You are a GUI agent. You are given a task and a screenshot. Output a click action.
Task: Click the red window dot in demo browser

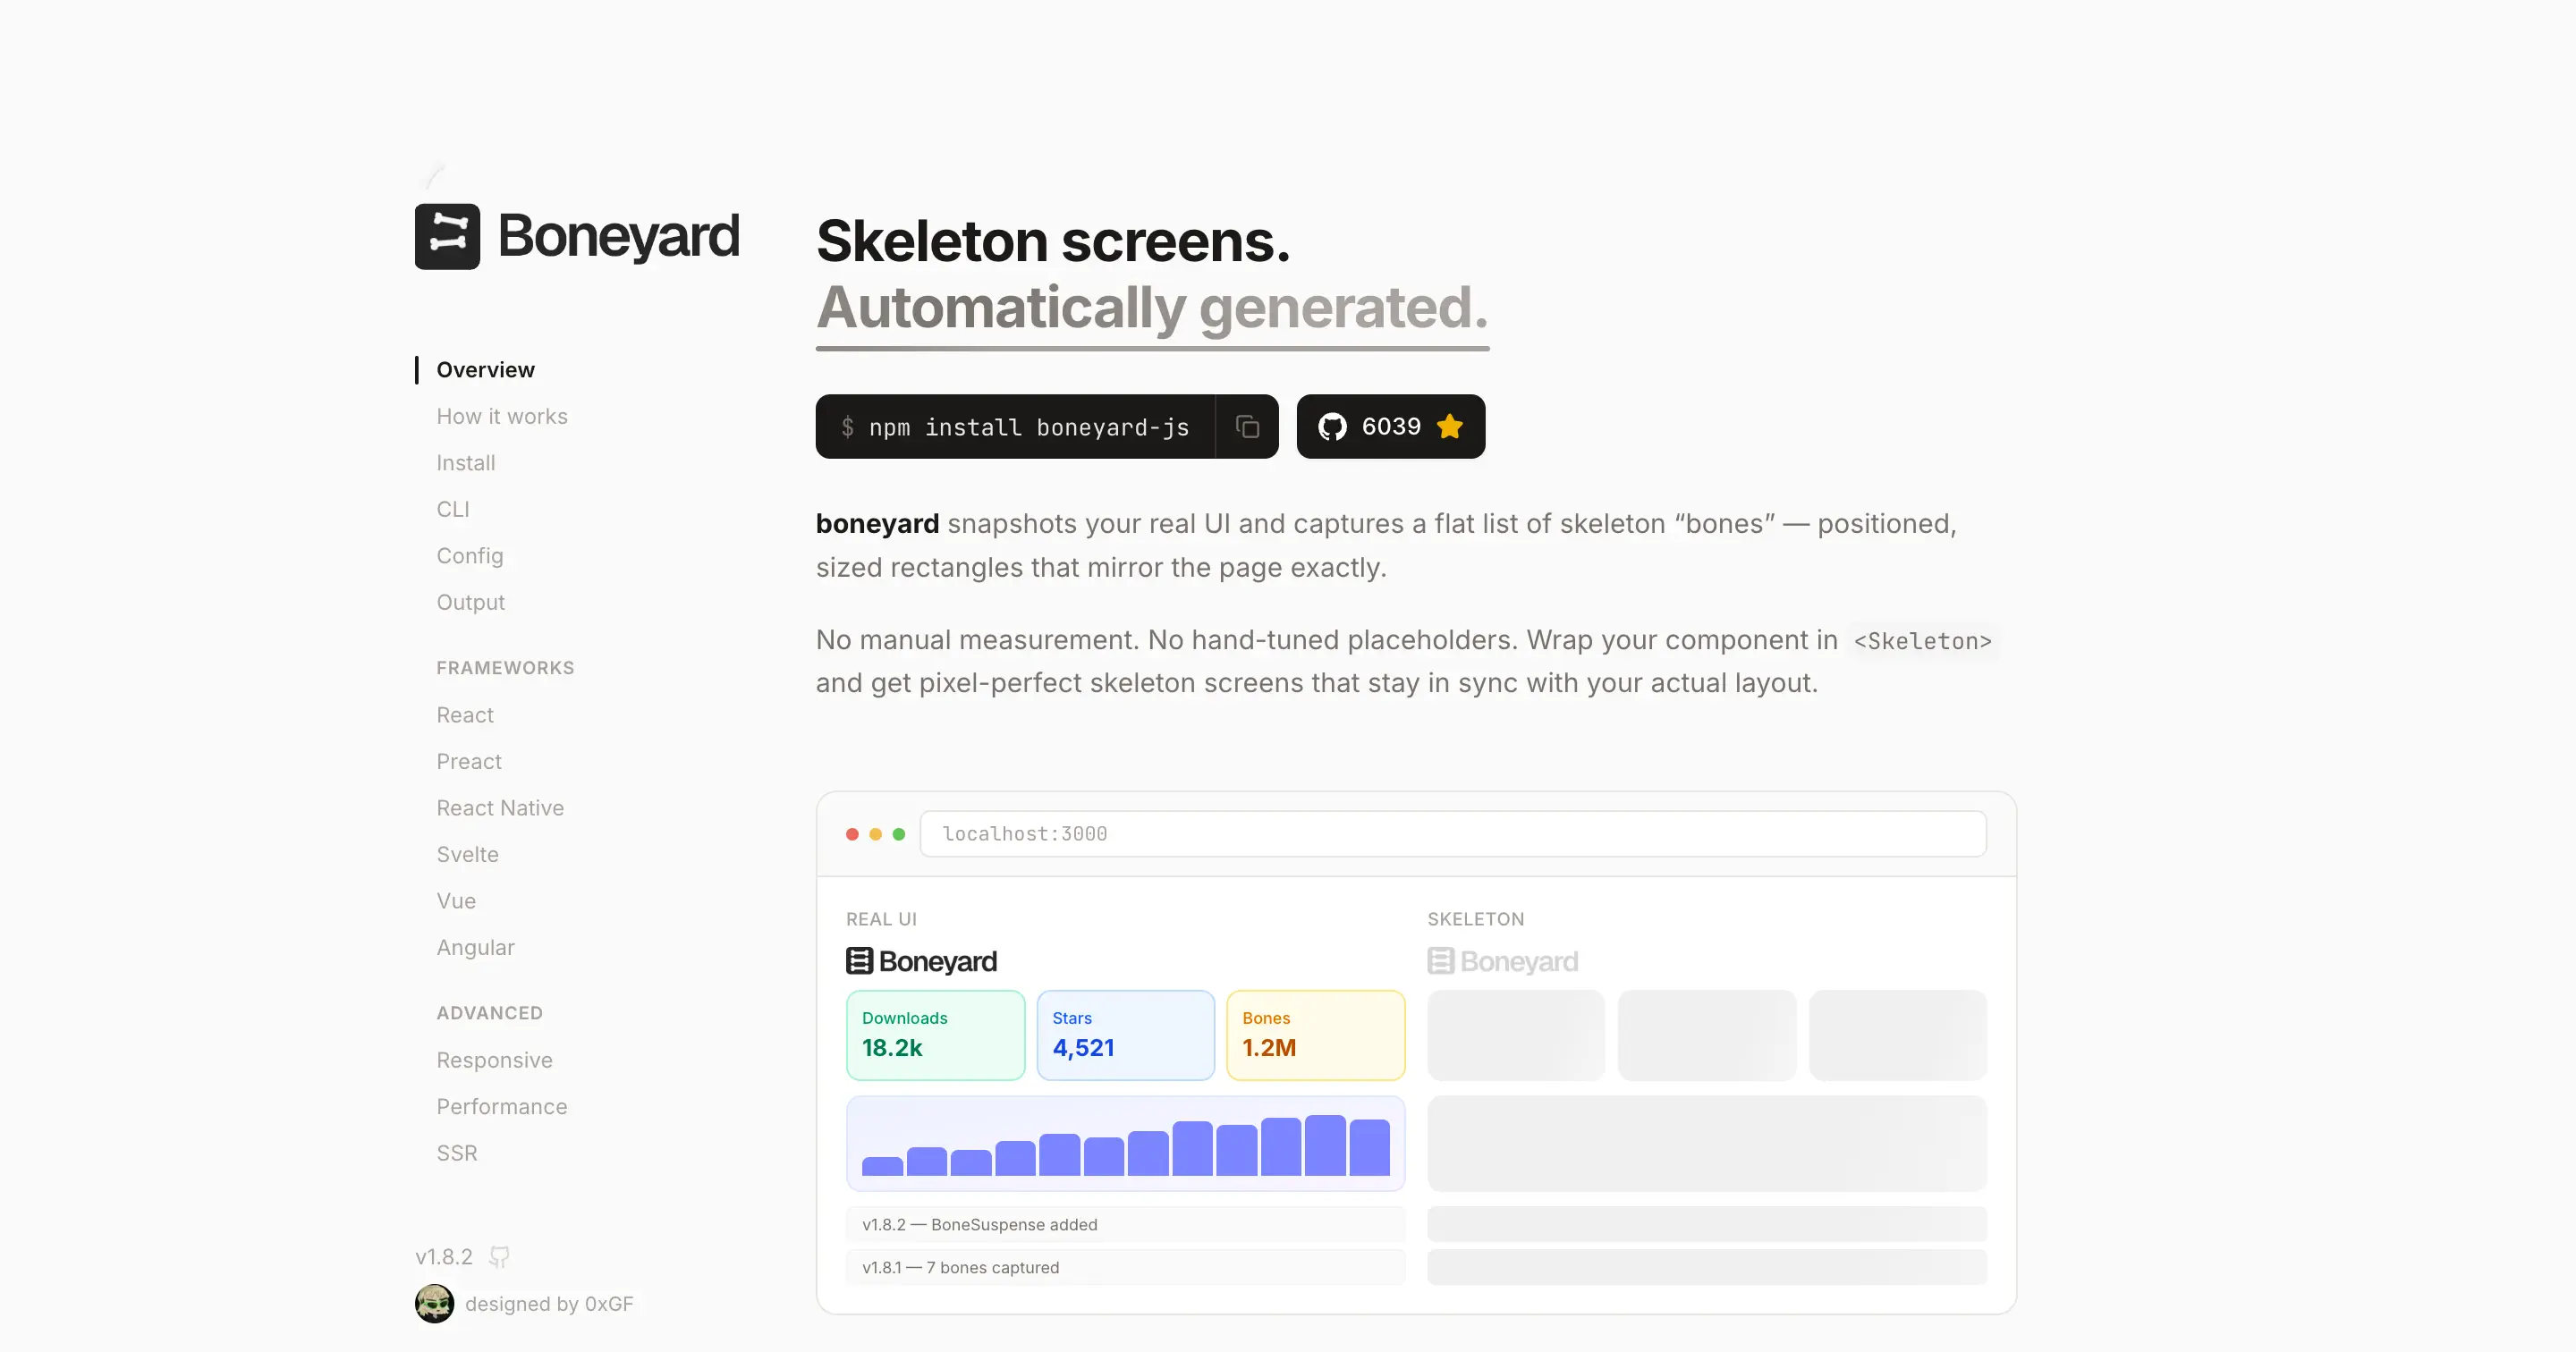852,834
